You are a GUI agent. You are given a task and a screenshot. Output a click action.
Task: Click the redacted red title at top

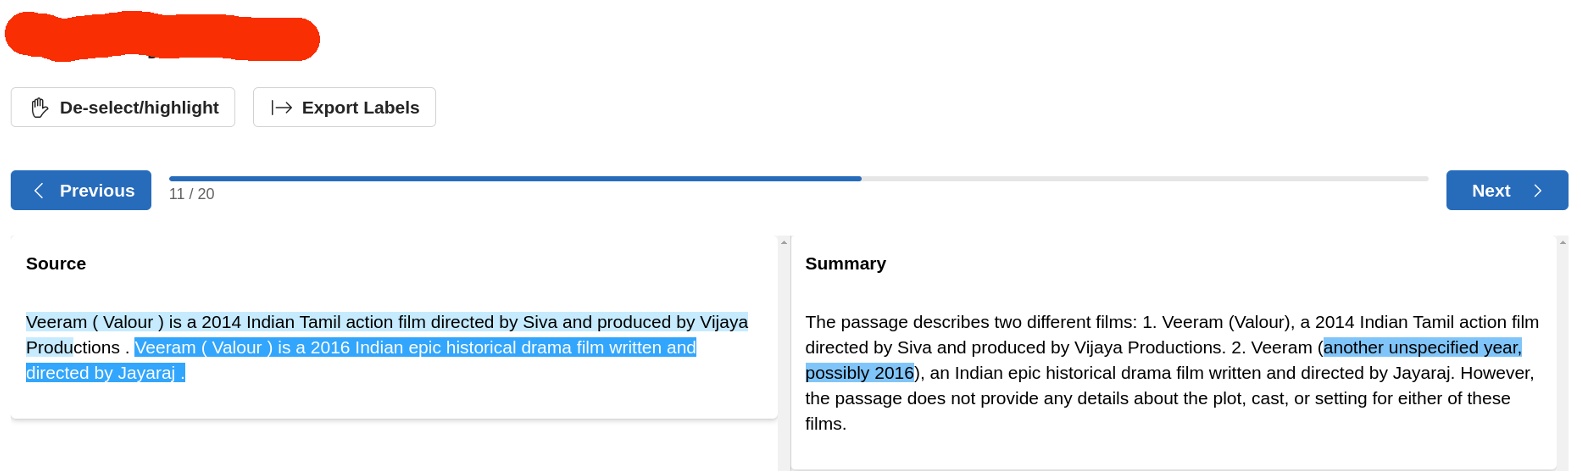click(162, 38)
